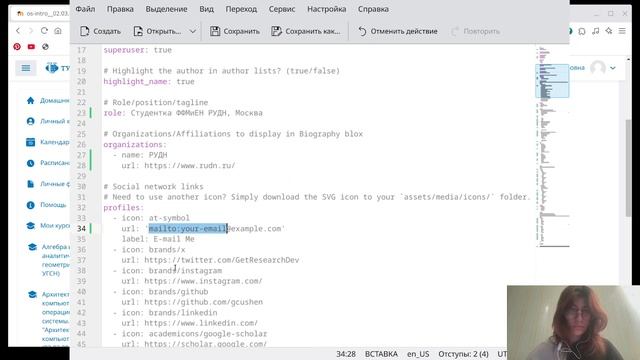Click the cursor position 34:28 in status bar
640x360 pixels.
click(346, 354)
